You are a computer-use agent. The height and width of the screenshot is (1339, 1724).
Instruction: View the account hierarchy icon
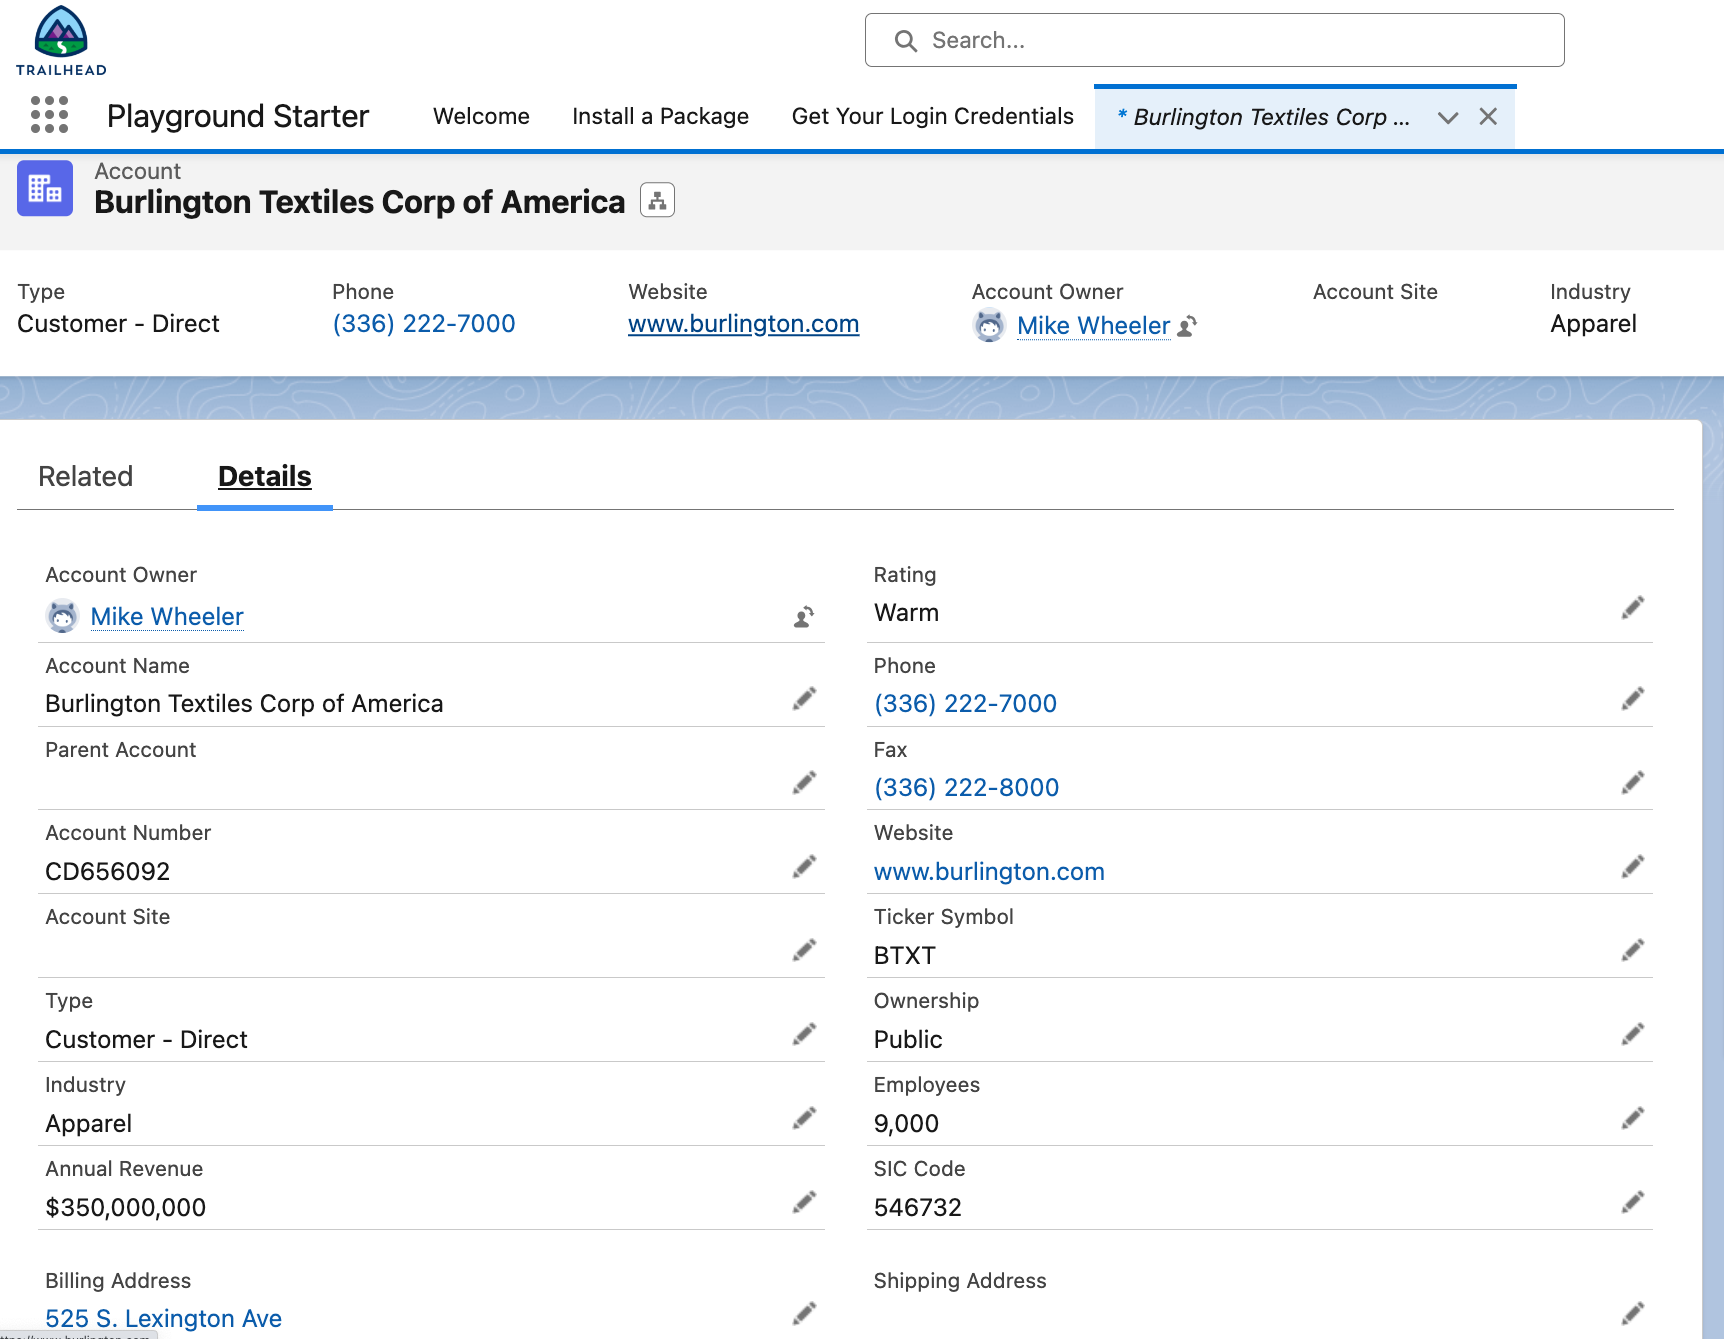coord(657,201)
